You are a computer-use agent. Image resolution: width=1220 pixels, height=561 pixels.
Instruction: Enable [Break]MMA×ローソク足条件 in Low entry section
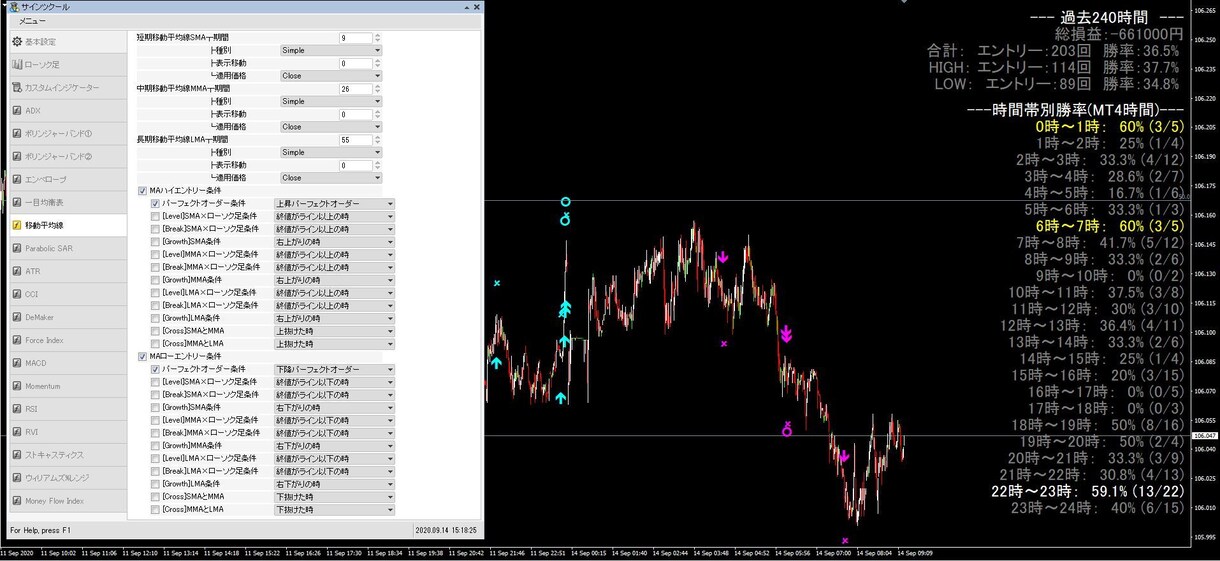[155, 433]
